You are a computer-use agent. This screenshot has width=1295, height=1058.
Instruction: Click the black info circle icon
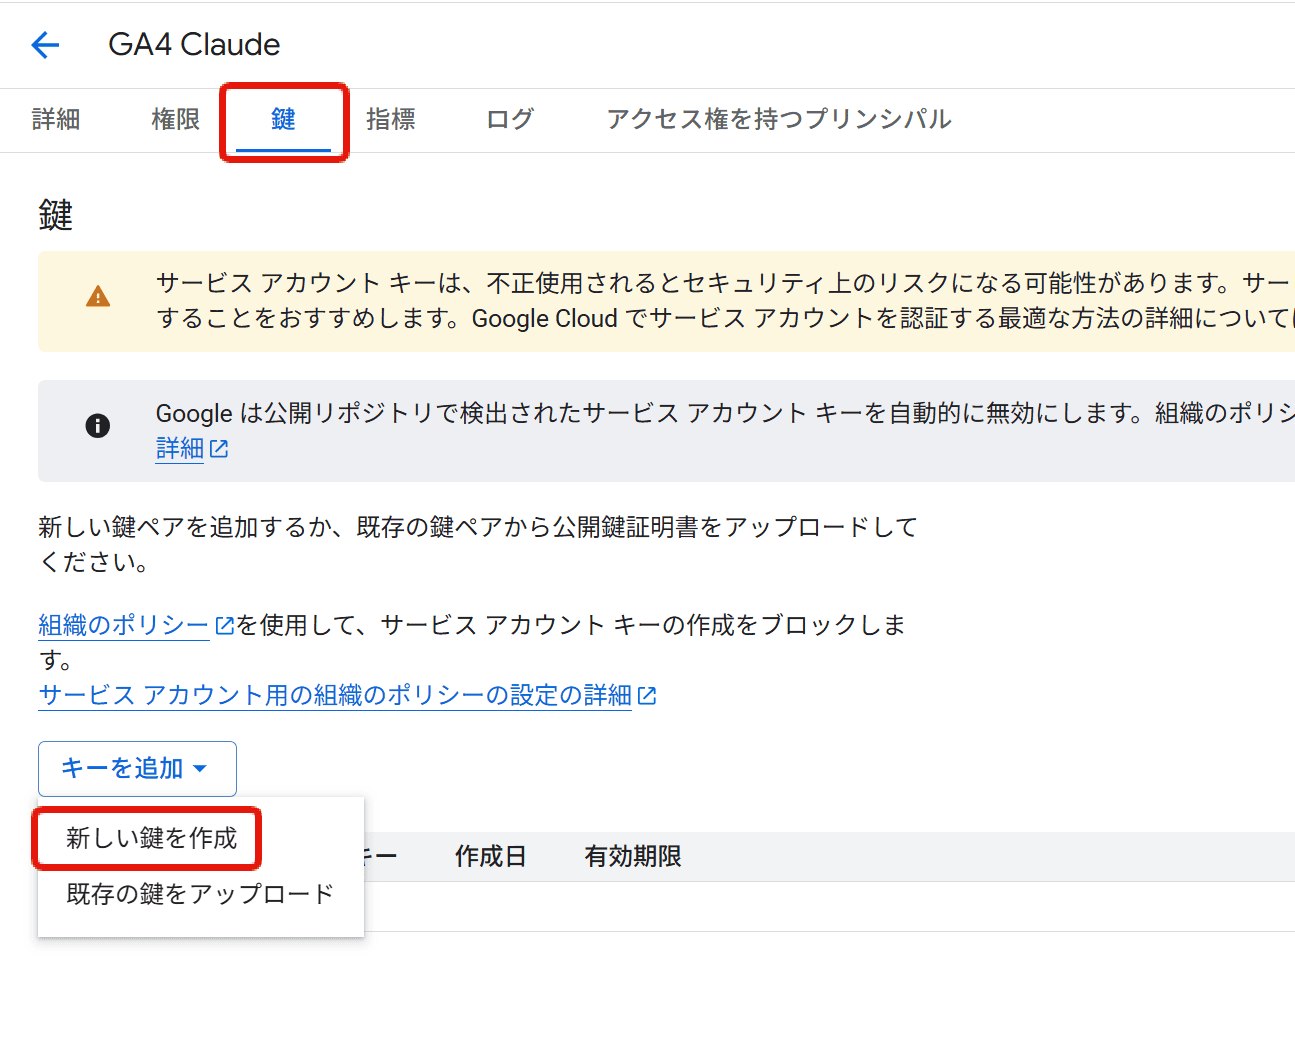tap(98, 426)
